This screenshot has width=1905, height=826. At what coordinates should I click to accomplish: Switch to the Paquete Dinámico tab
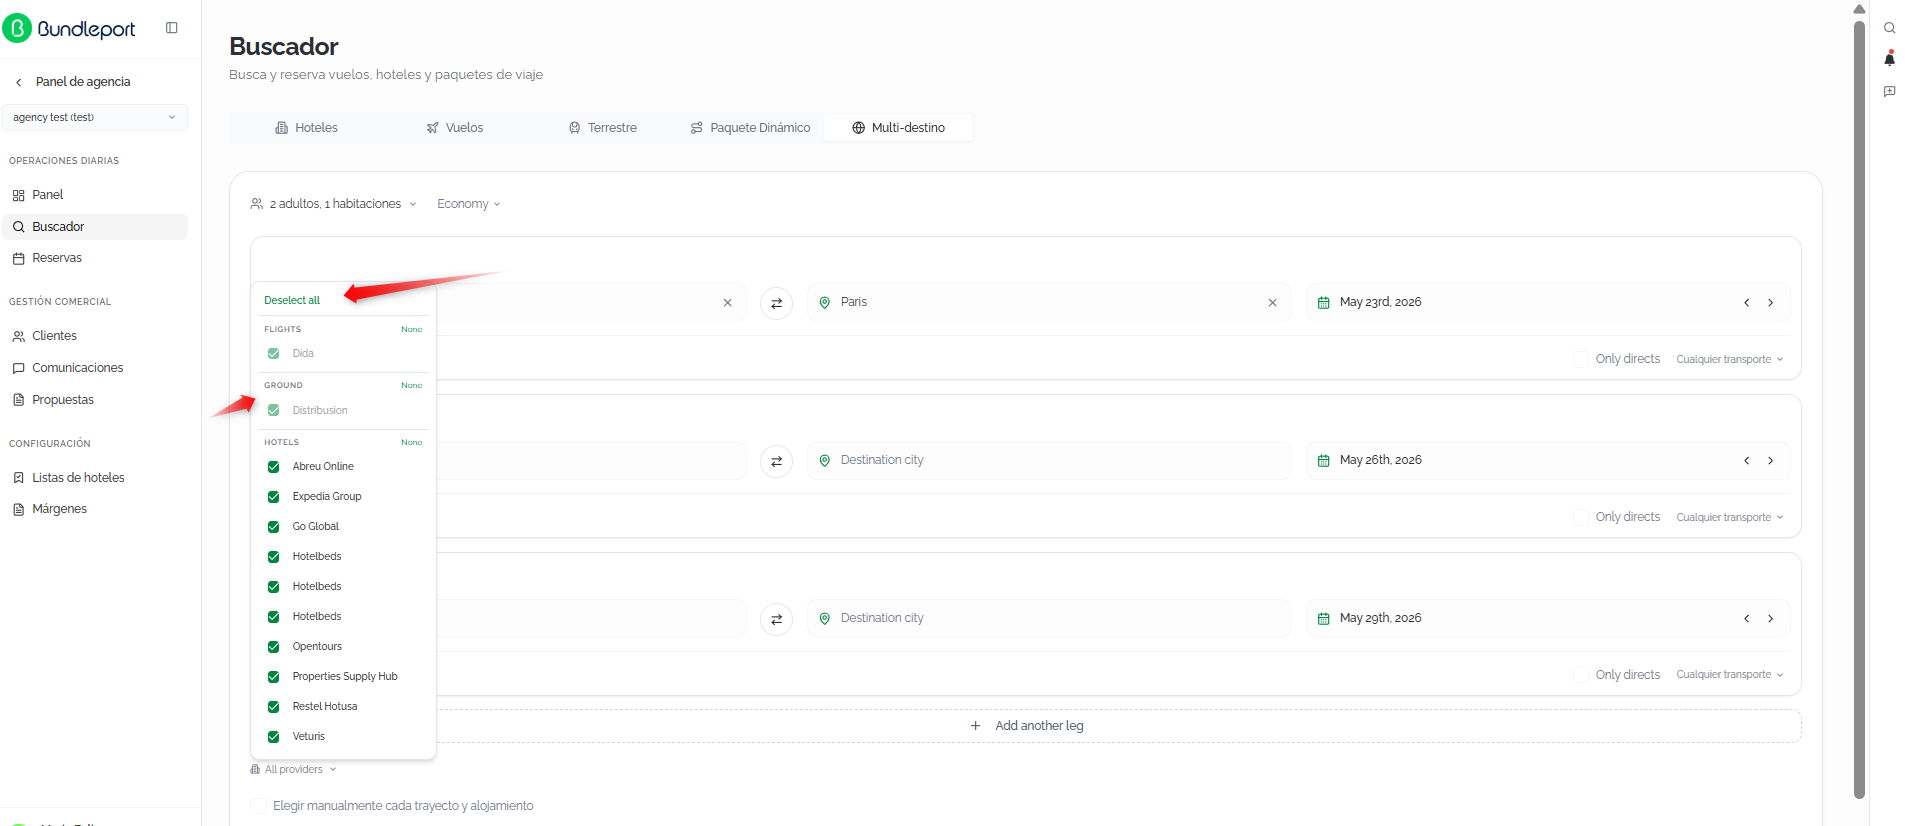(751, 128)
